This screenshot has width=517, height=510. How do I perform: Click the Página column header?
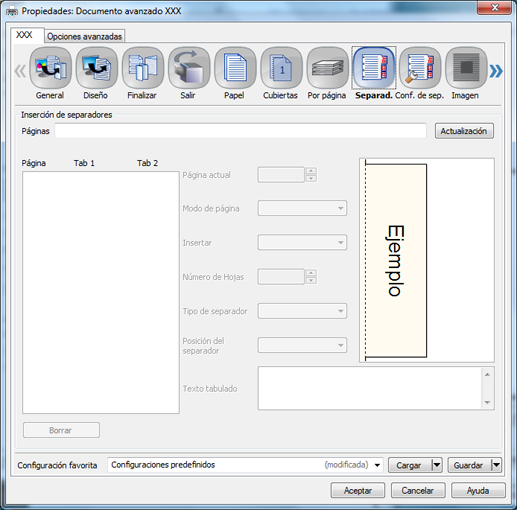coord(34,163)
